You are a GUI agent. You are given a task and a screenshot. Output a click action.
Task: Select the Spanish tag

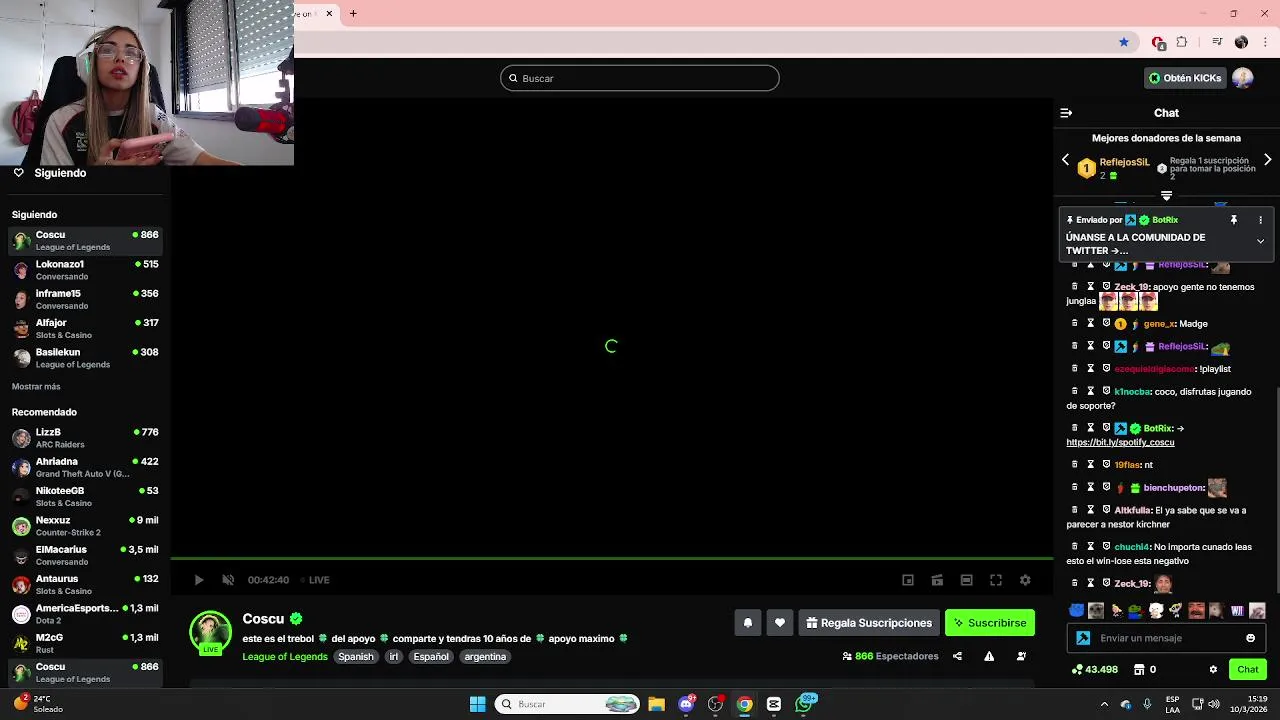pyautogui.click(x=355, y=657)
